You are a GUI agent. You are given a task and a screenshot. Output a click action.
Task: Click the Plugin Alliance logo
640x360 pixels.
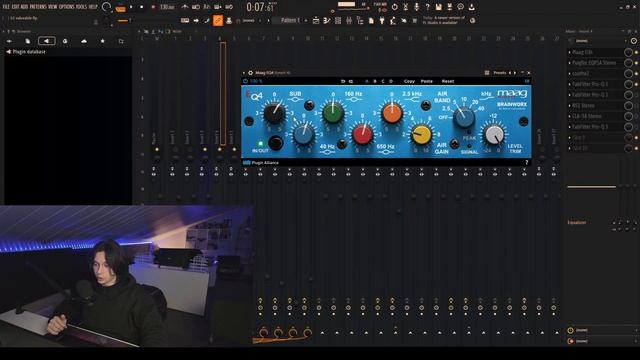261,162
